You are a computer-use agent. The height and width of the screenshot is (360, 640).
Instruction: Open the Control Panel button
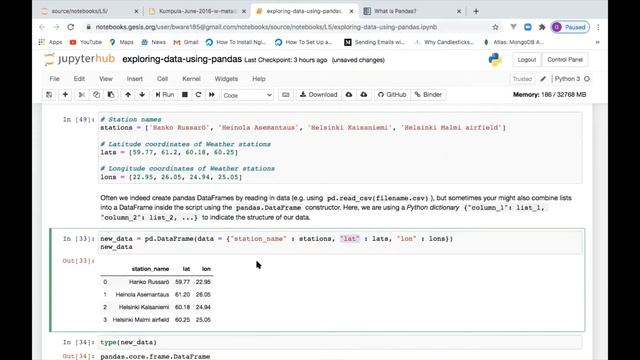[x=565, y=60]
